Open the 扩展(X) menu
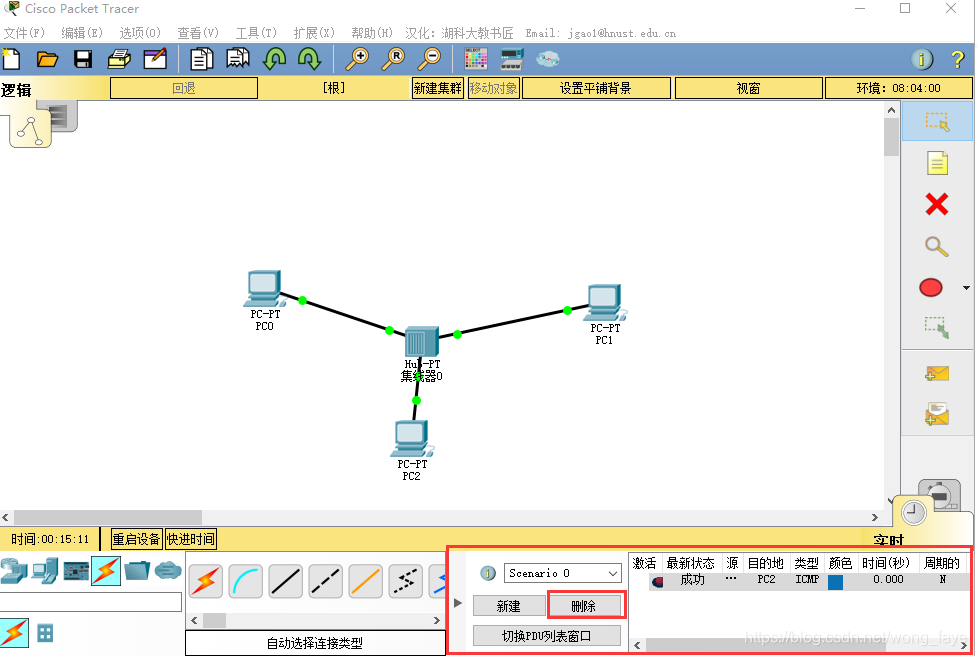 (313, 33)
